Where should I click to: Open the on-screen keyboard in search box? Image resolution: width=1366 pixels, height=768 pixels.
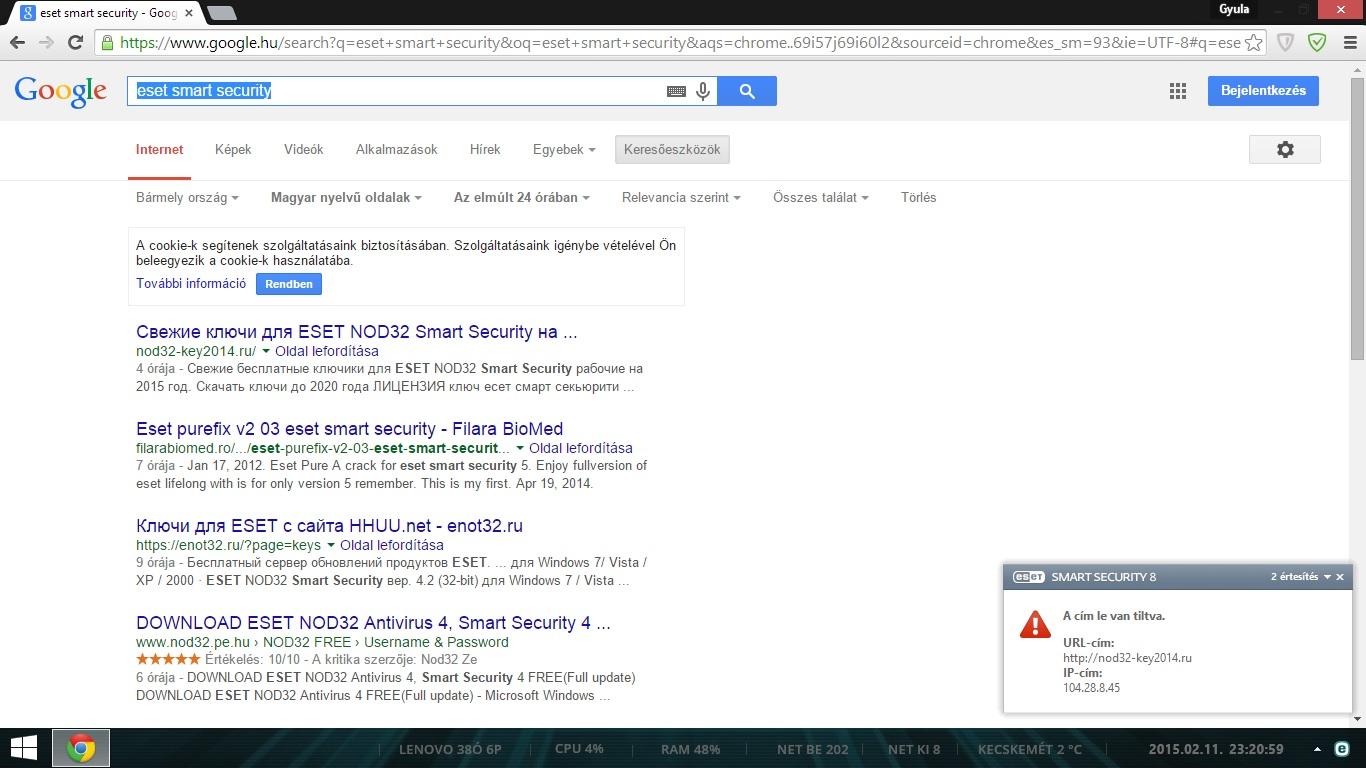[x=676, y=91]
